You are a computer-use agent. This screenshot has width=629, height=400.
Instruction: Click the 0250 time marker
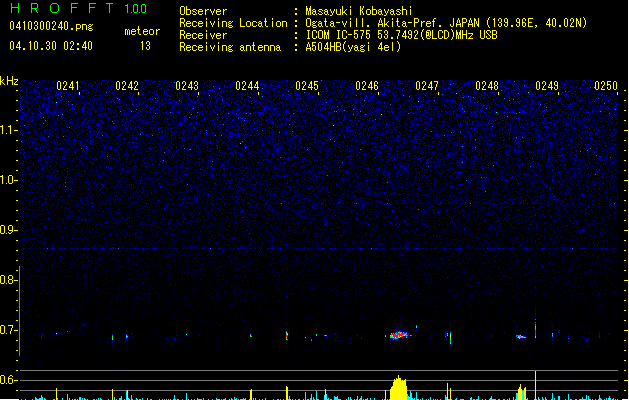point(606,85)
